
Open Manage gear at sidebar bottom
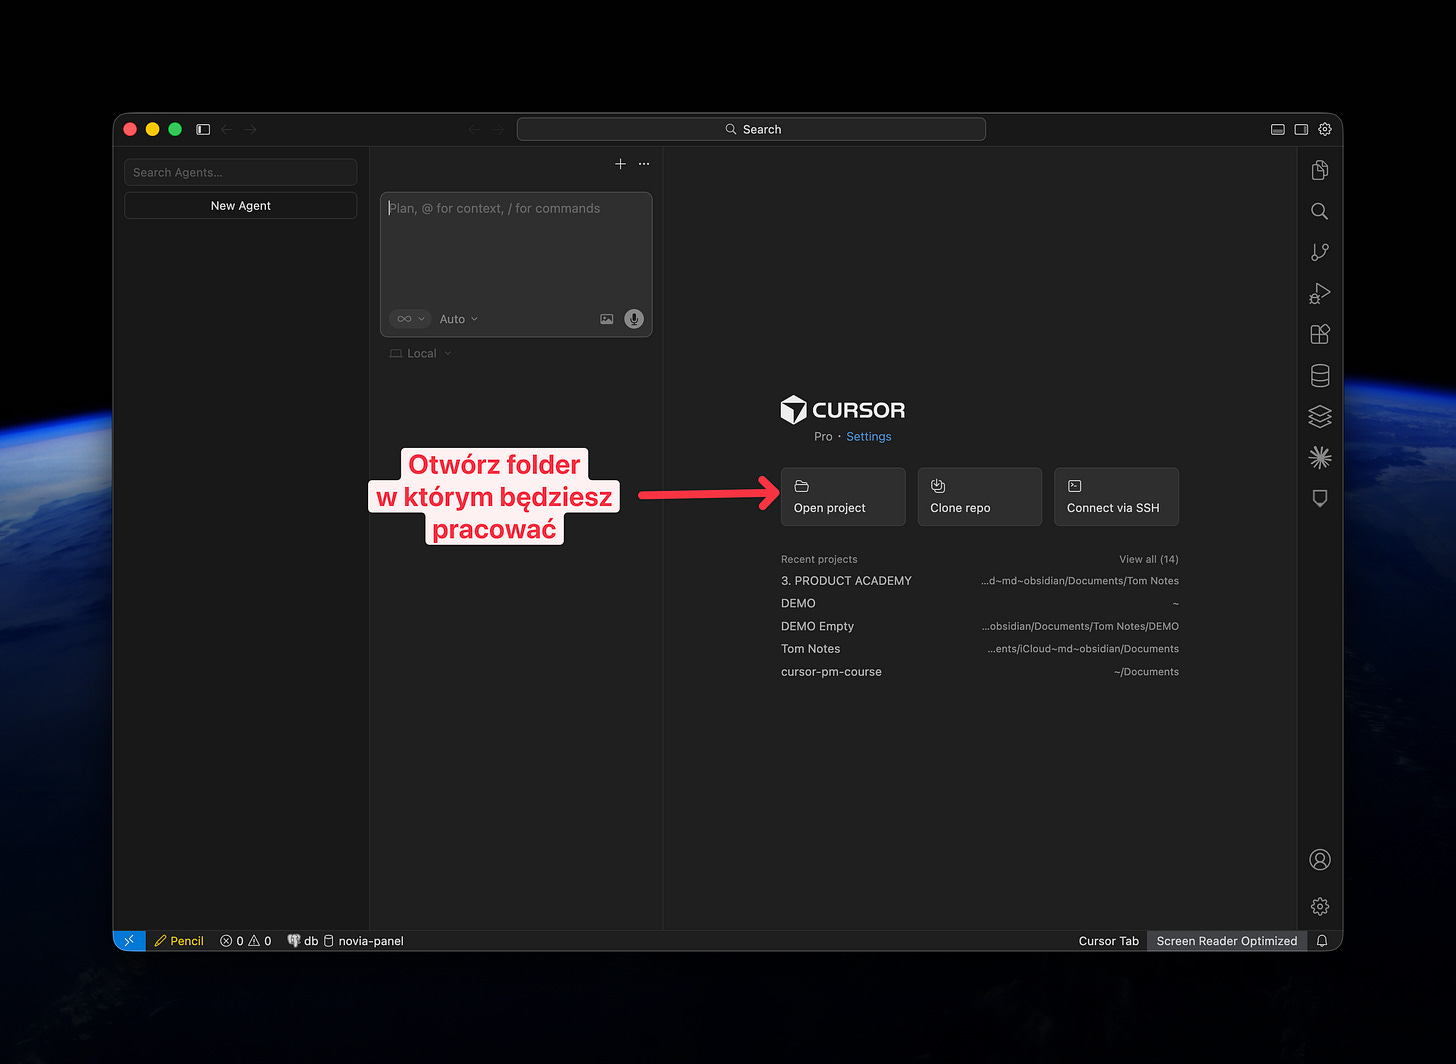1320,906
